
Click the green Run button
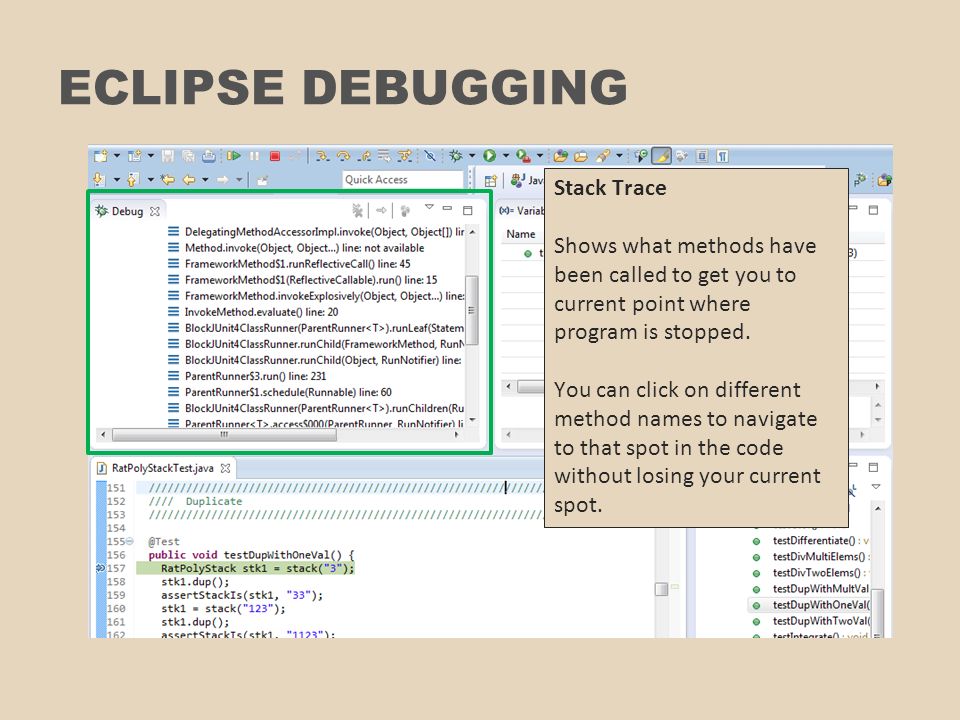(489, 156)
